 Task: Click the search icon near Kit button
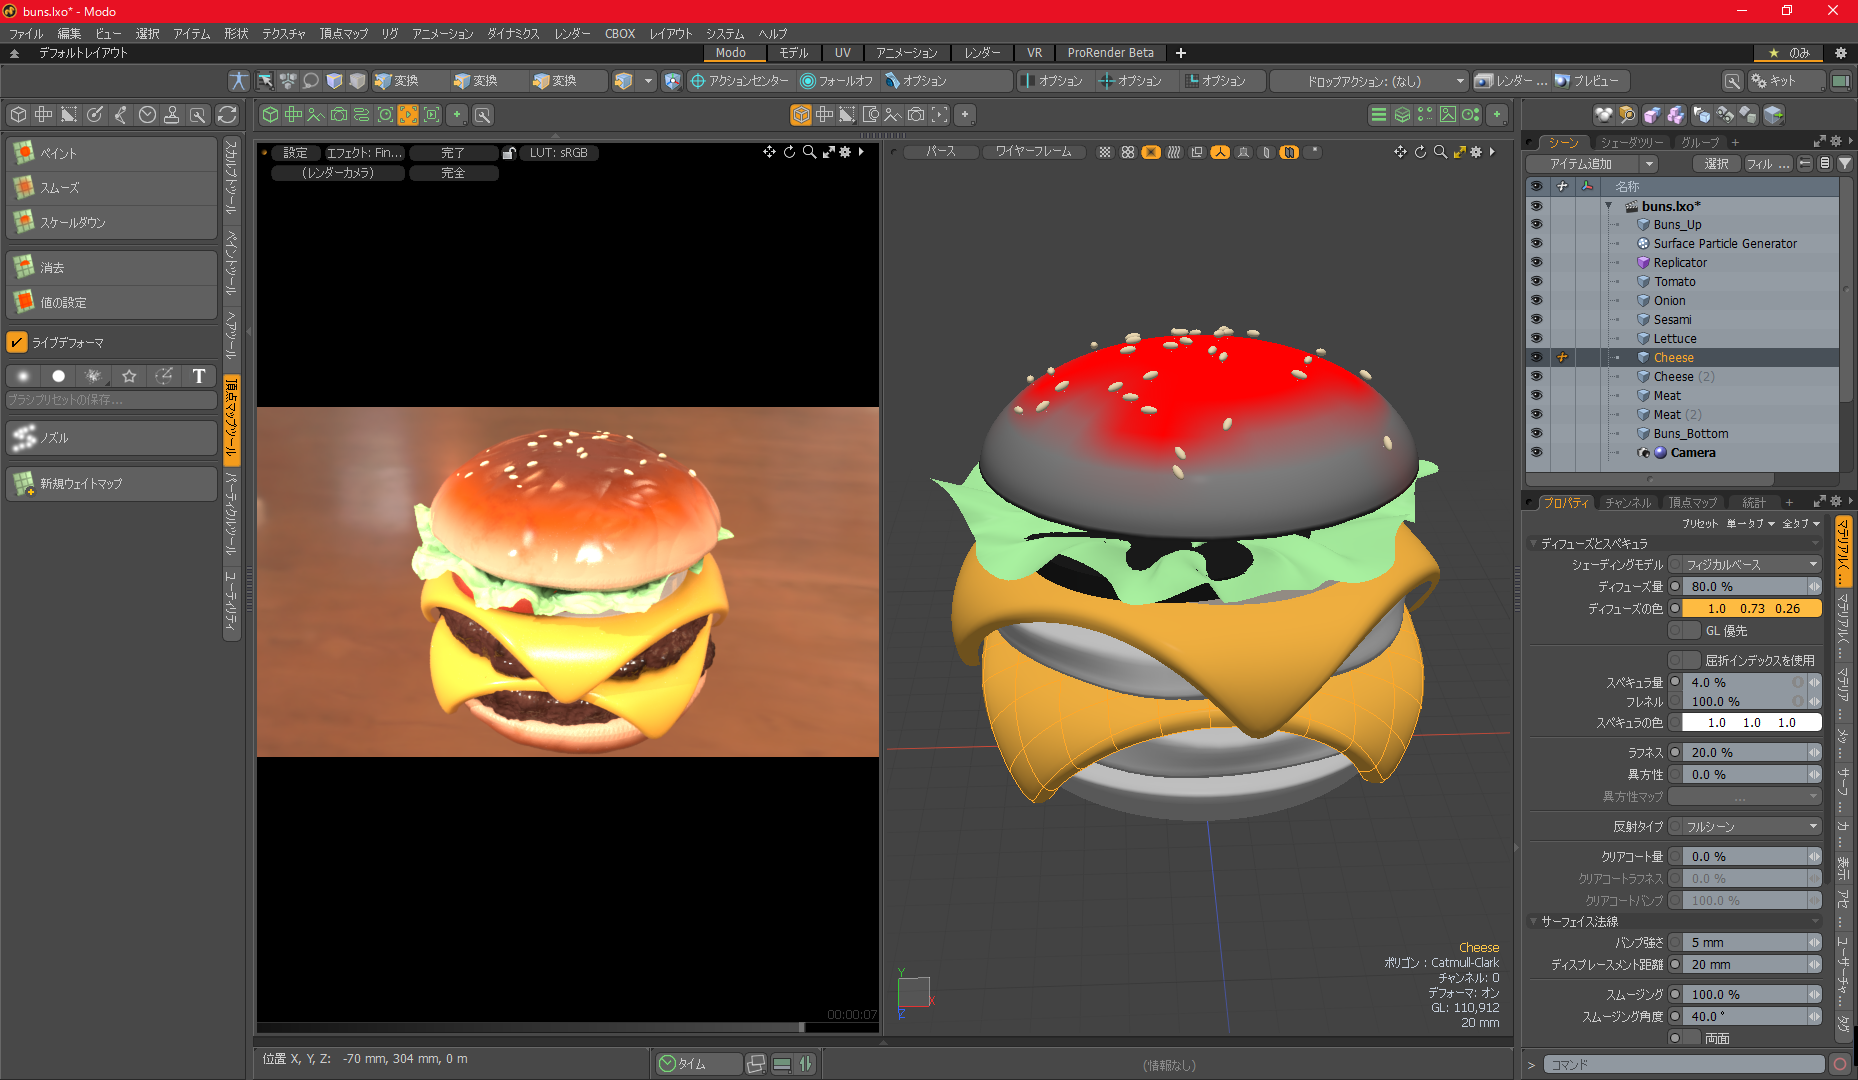[1733, 81]
